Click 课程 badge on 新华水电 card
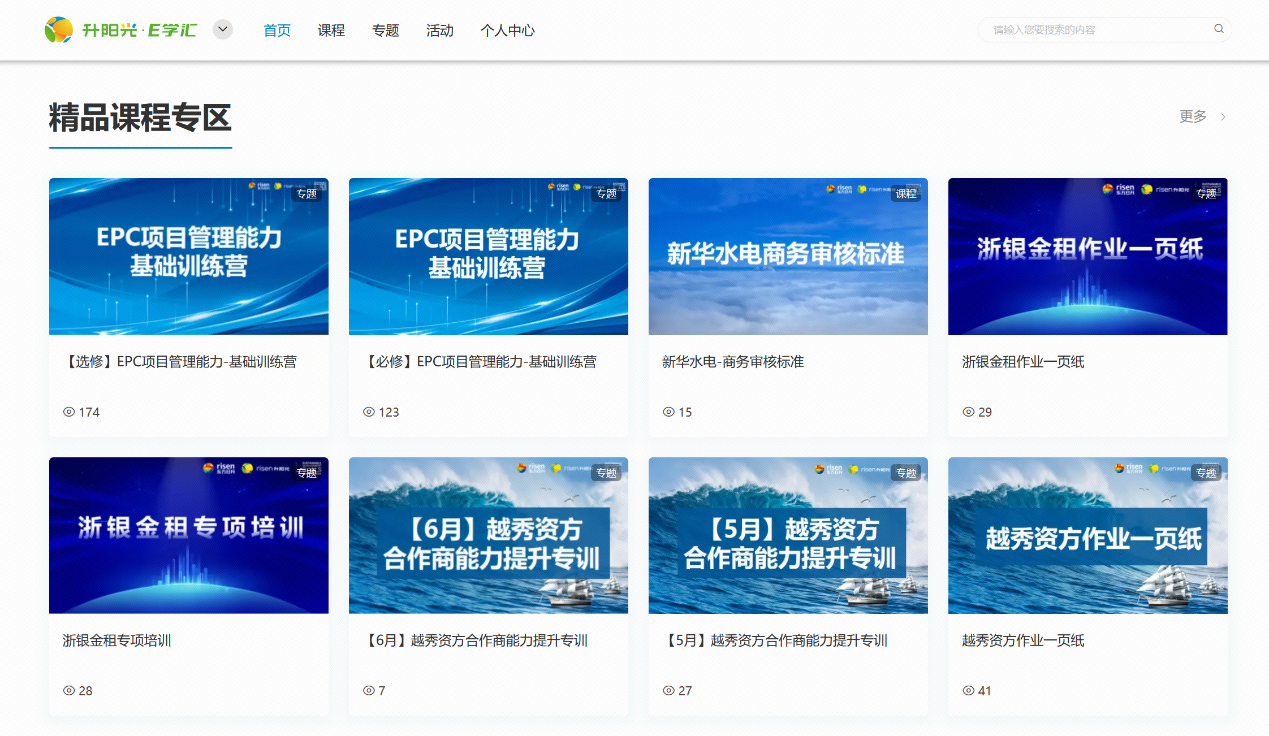1269x736 pixels. (x=906, y=194)
